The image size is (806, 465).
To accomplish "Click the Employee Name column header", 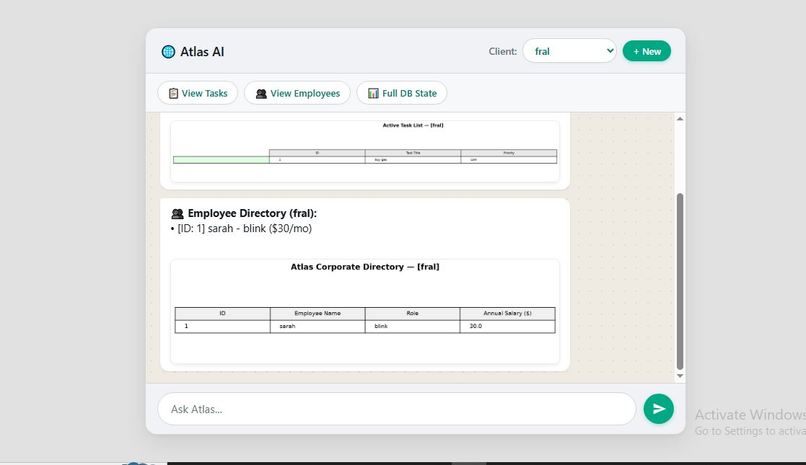I will point(318,313).
